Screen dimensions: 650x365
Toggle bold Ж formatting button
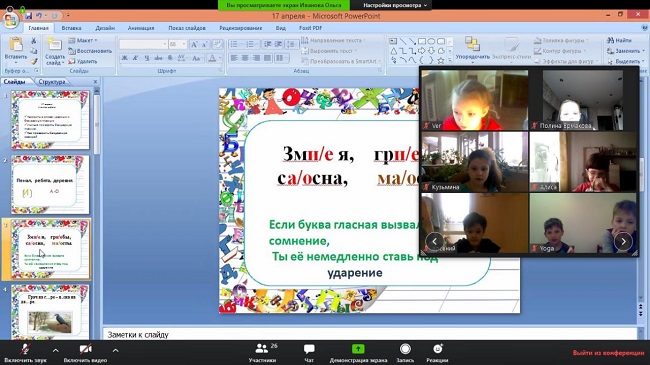(x=124, y=58)
